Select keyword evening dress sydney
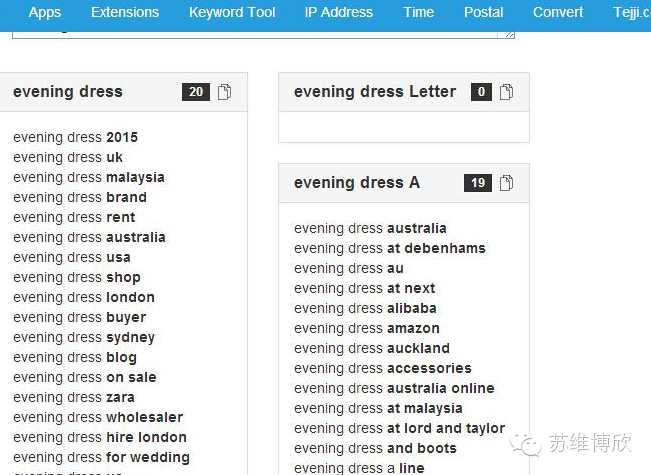 pos(84,337)
